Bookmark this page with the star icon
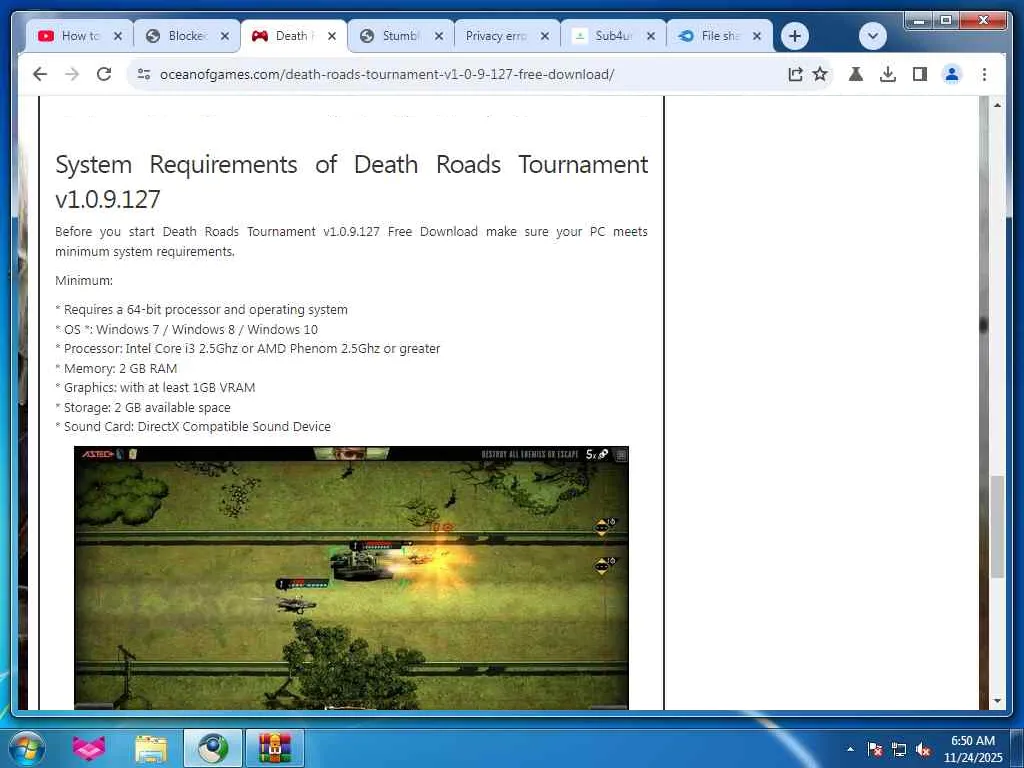The width and height of the screenshot is (1024, 768). pos(820,74)
